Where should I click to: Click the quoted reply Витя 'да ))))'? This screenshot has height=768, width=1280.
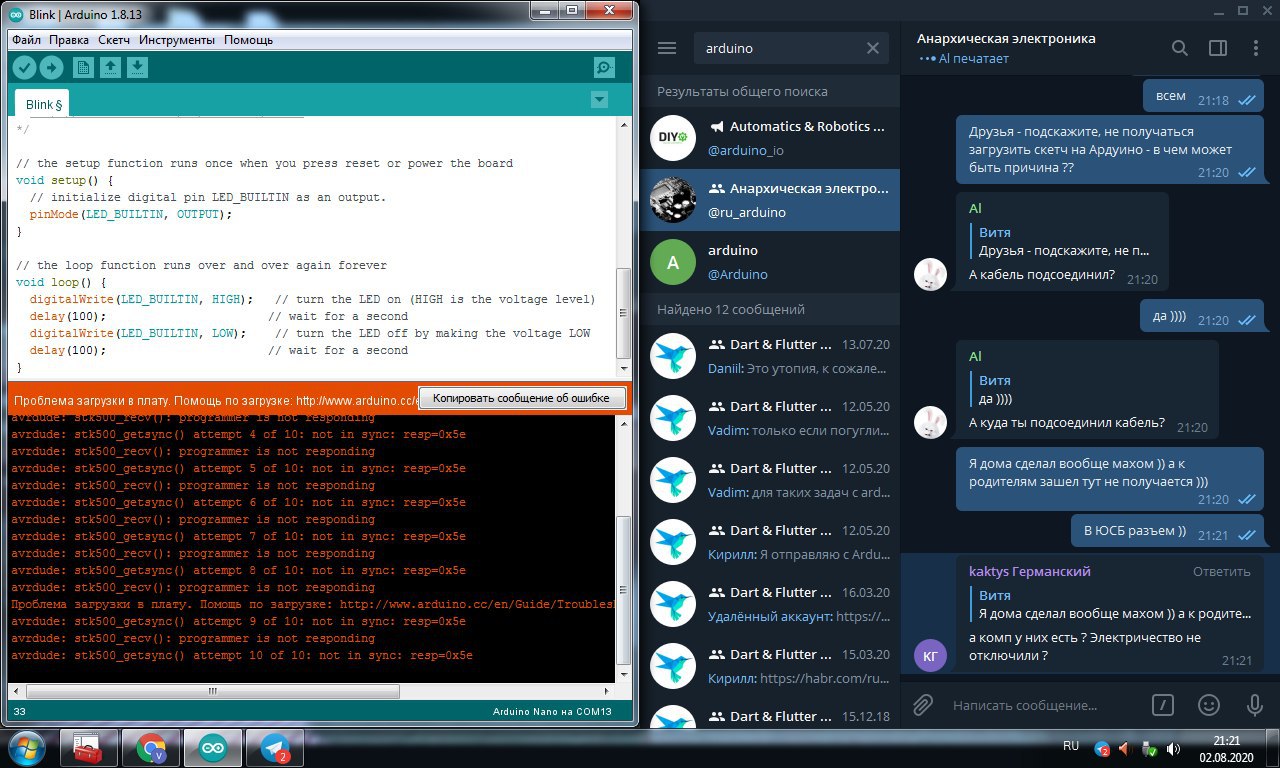point(1088,389)
